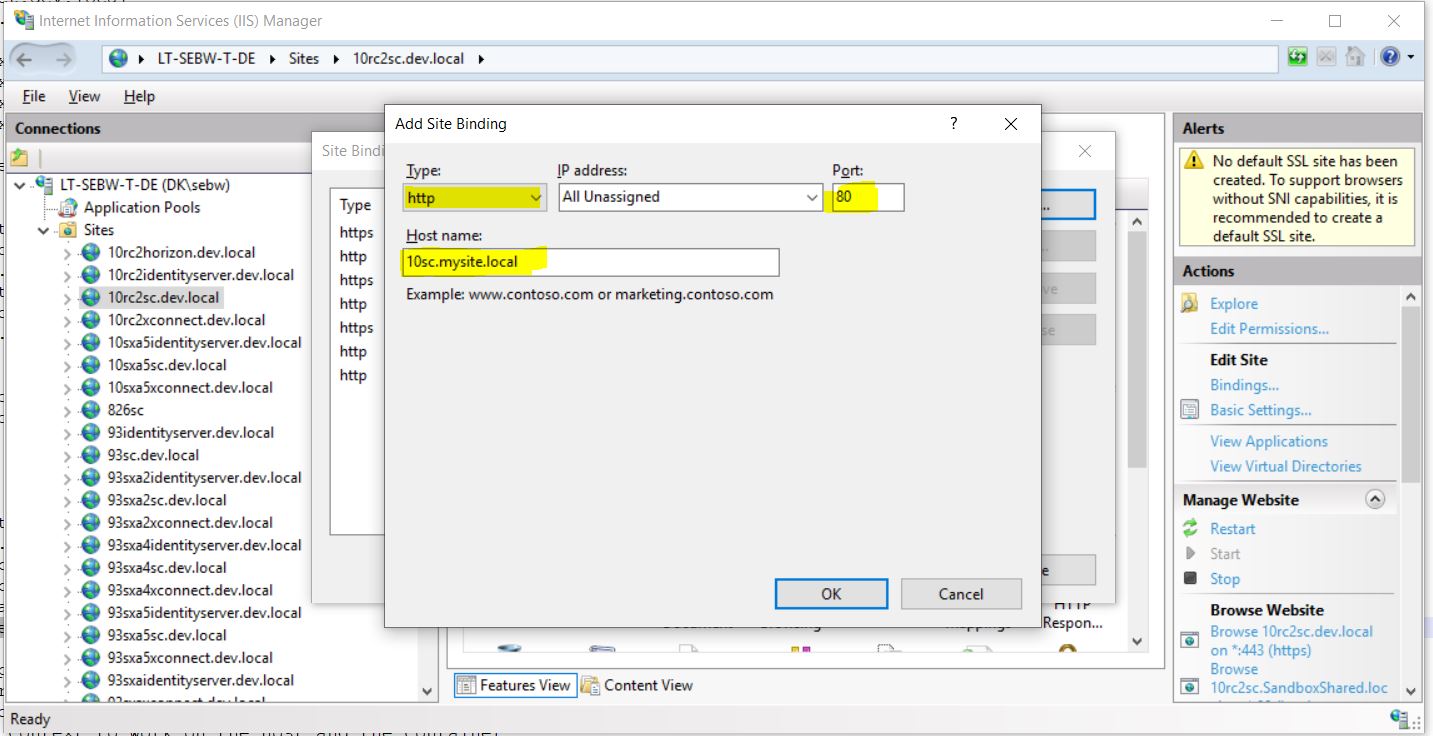Click the features pane vertical scrollbar
The image size is (1433, 736).
[x=1137, y=350]
